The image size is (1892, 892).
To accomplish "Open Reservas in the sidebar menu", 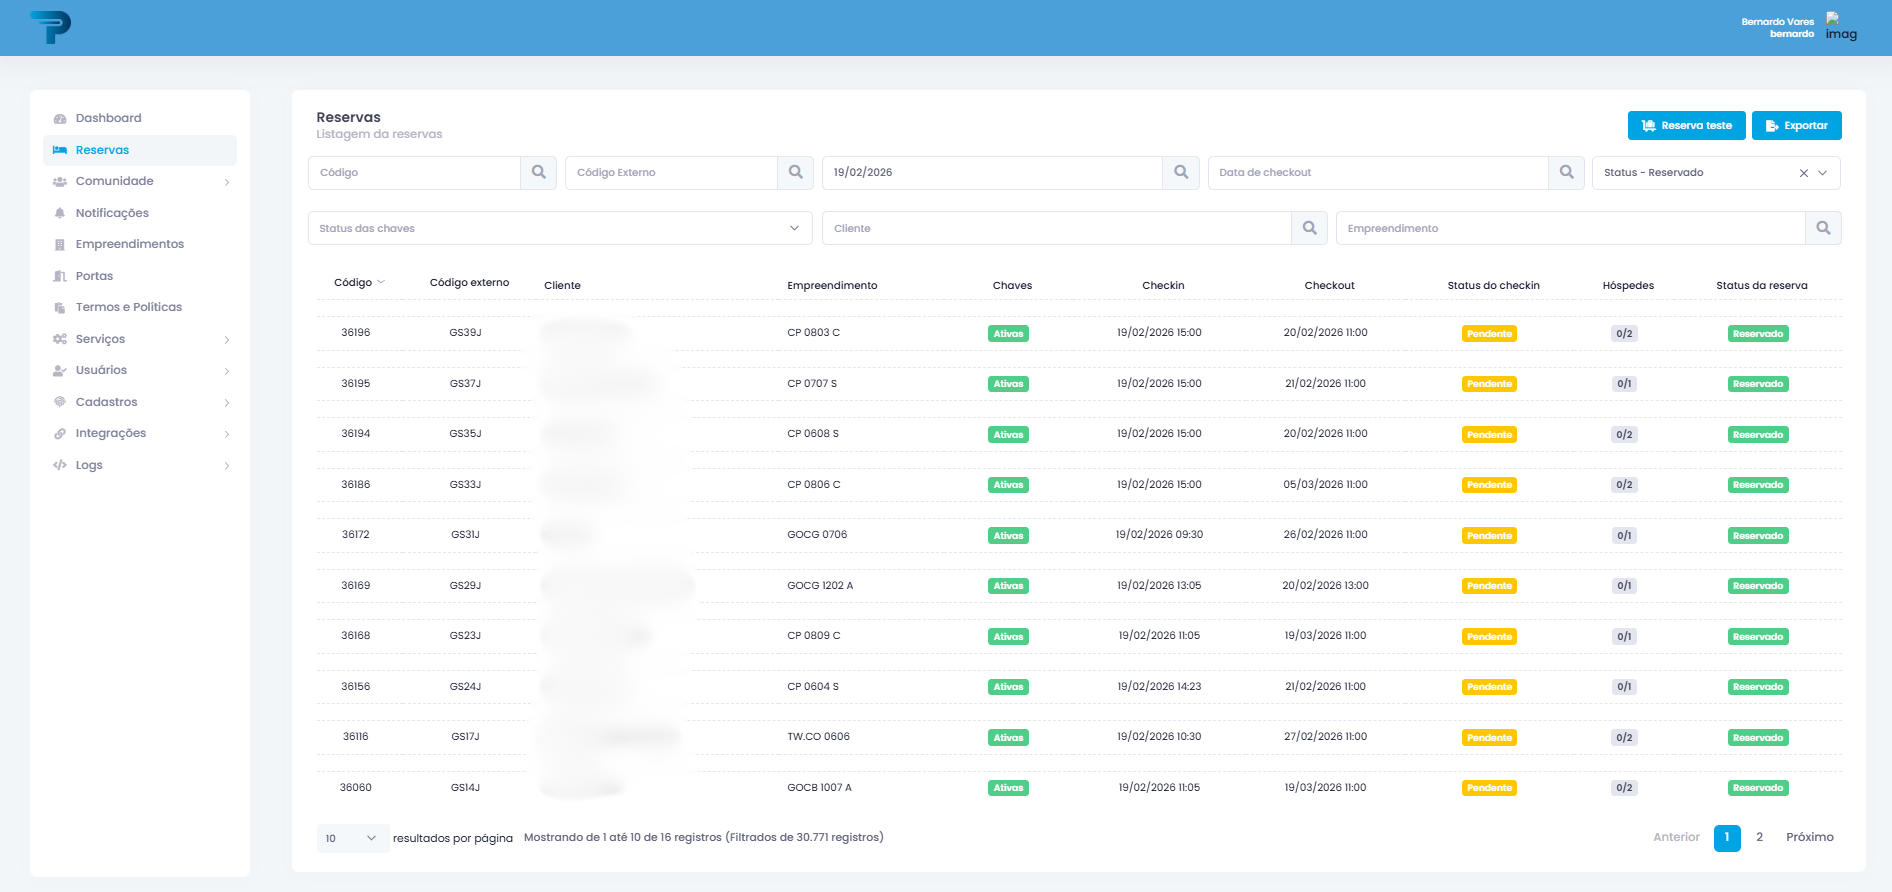I will tap(140, 150).
